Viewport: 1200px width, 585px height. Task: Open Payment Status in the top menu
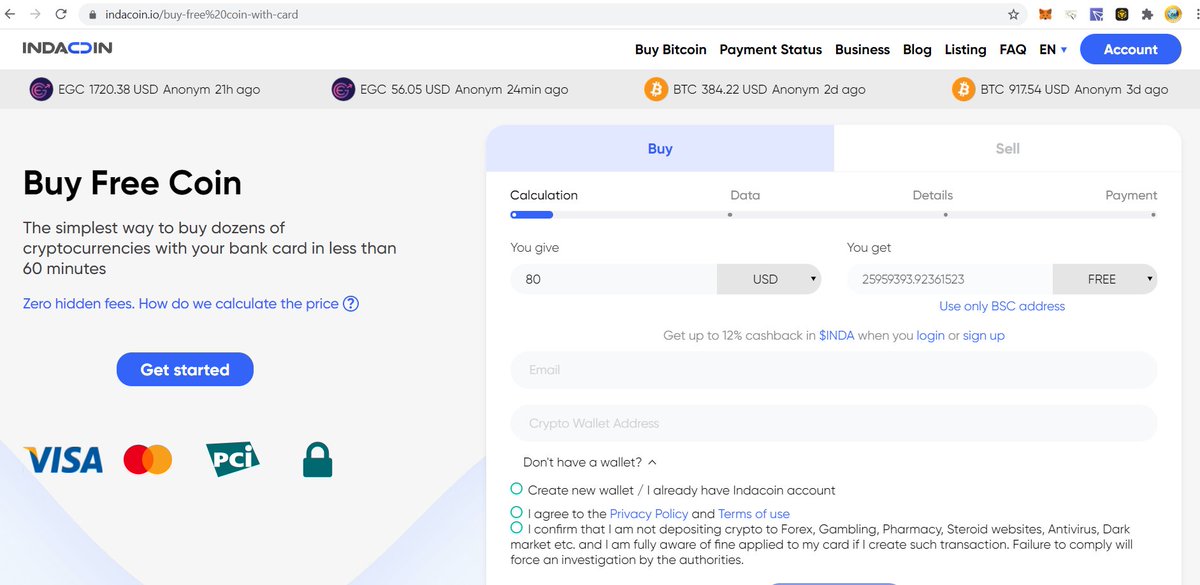pos(771,49)
